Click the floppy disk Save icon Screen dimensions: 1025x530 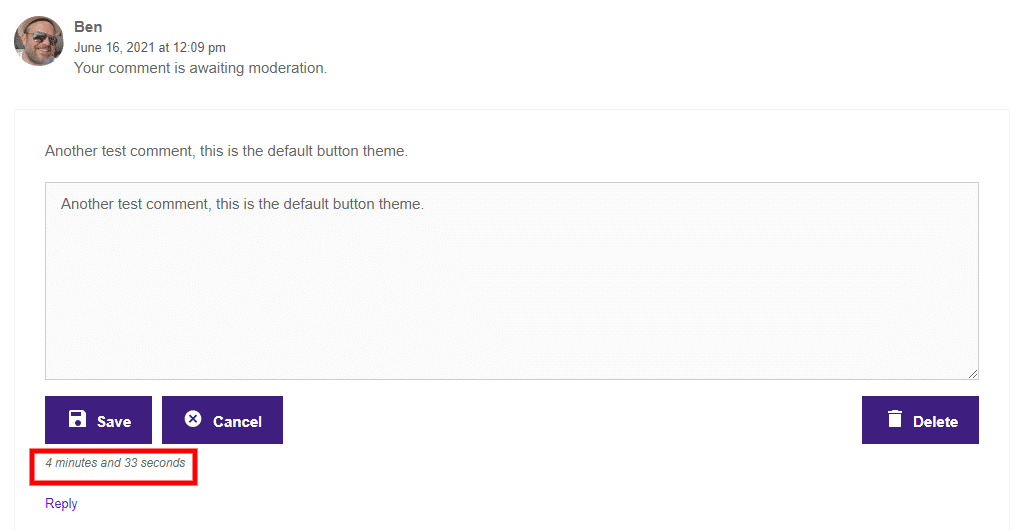point(77,419)
